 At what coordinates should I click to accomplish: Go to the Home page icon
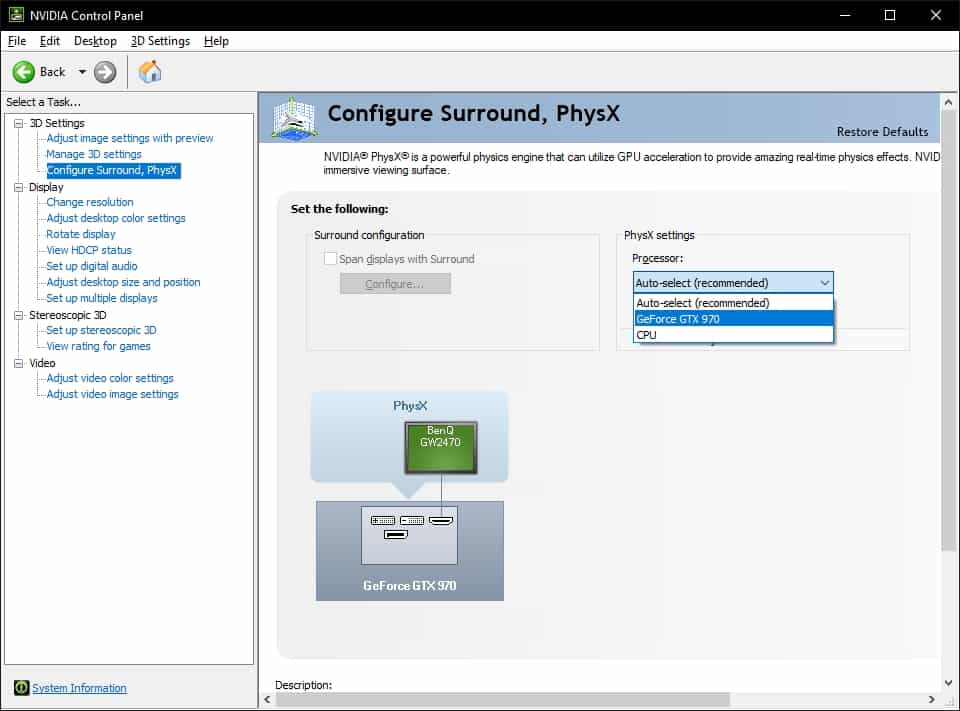[x=150, y=72]
